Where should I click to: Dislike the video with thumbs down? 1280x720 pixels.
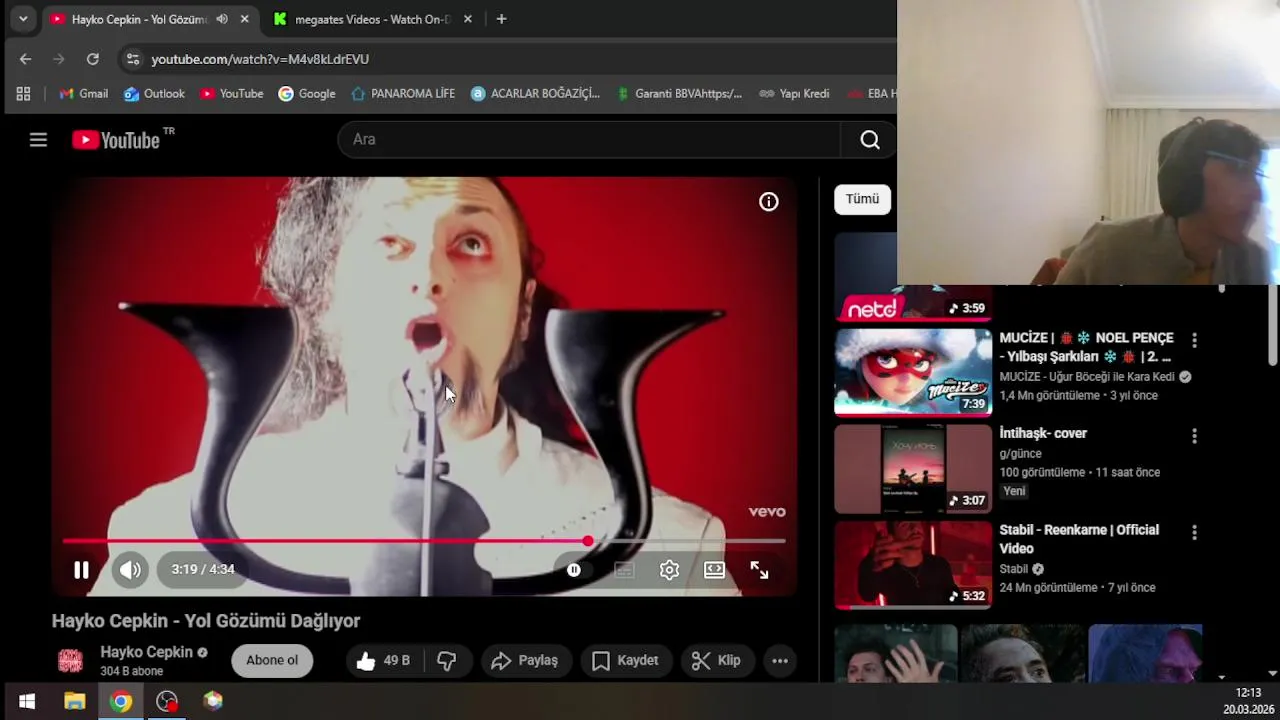(x=447, y=660)
